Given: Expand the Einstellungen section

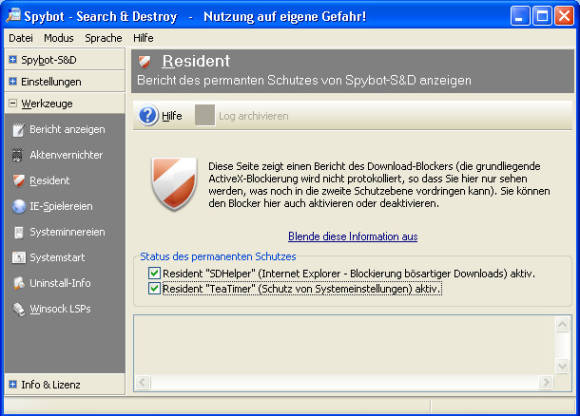Looking at the screenshot, I should [13, 81].
